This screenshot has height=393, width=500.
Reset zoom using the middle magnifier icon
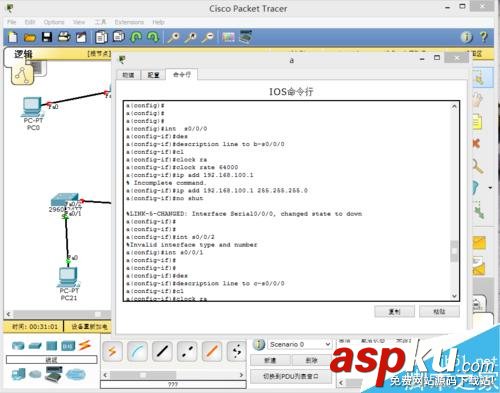(x=190, y=37)
